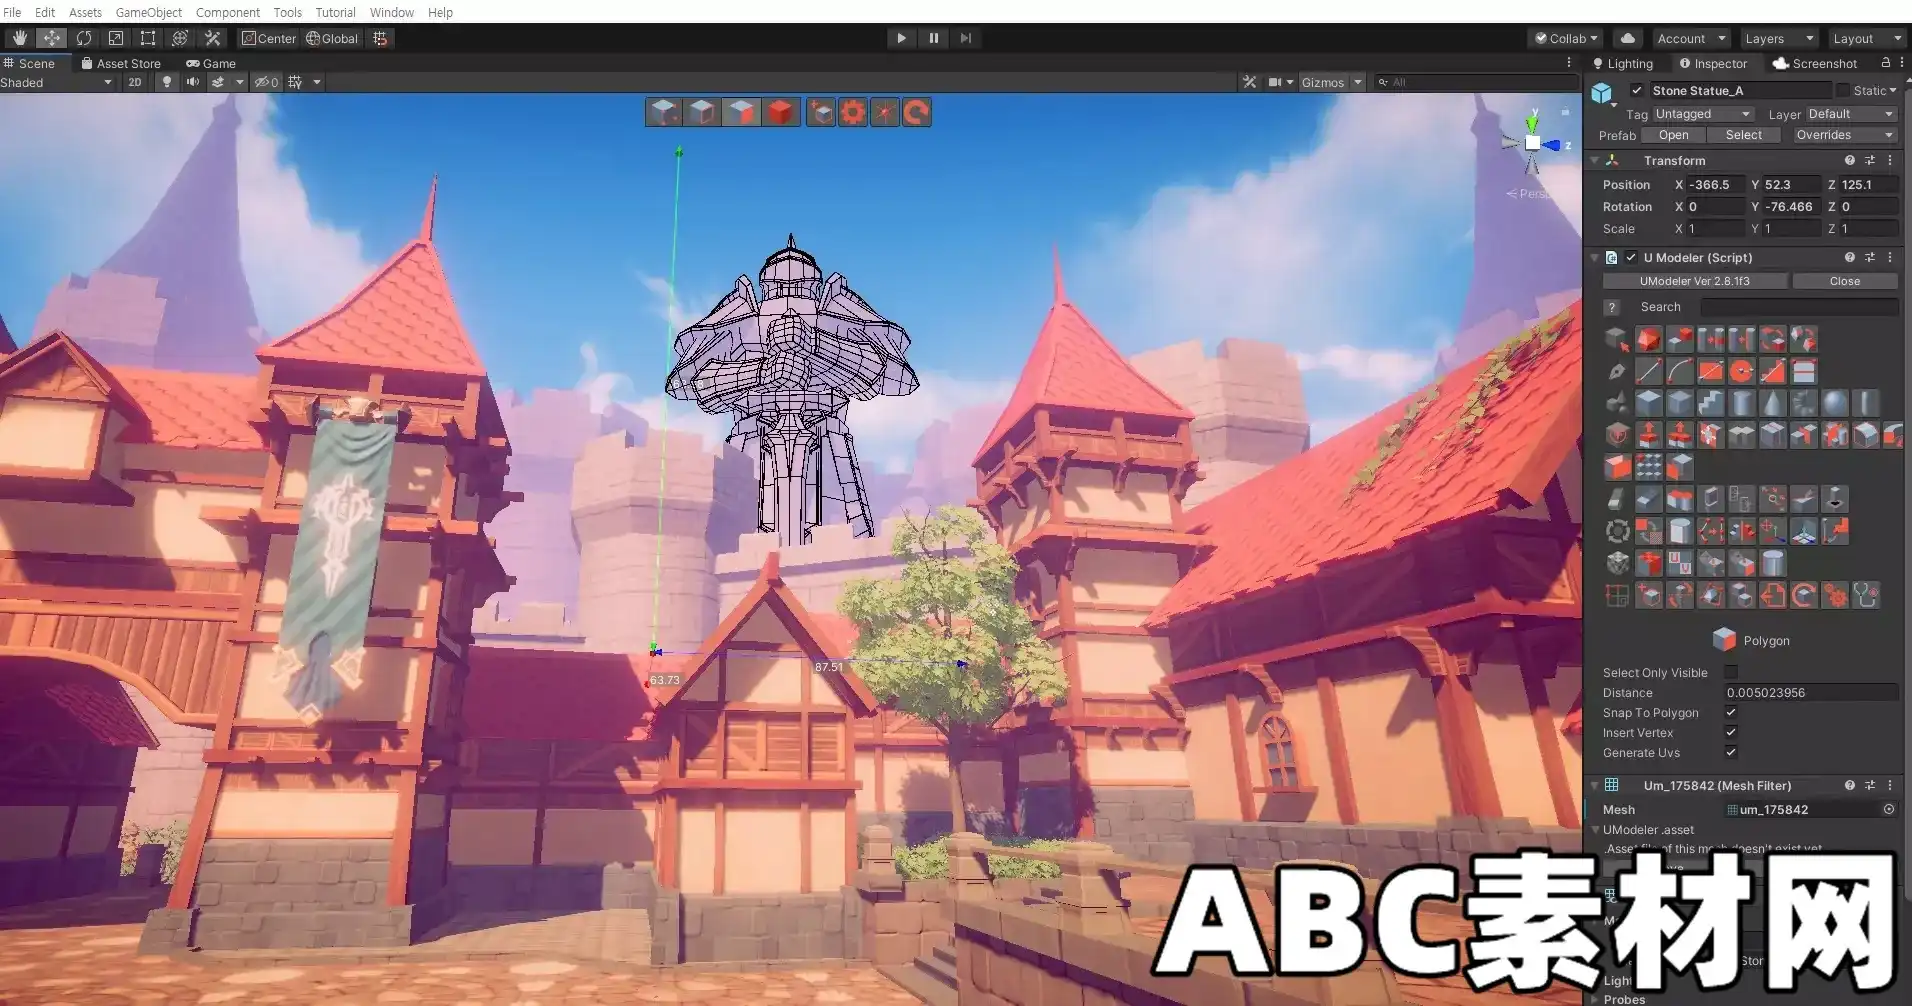
Task: Click the UModeler stethoscope diagnose icon
Action: [1866, 595]
